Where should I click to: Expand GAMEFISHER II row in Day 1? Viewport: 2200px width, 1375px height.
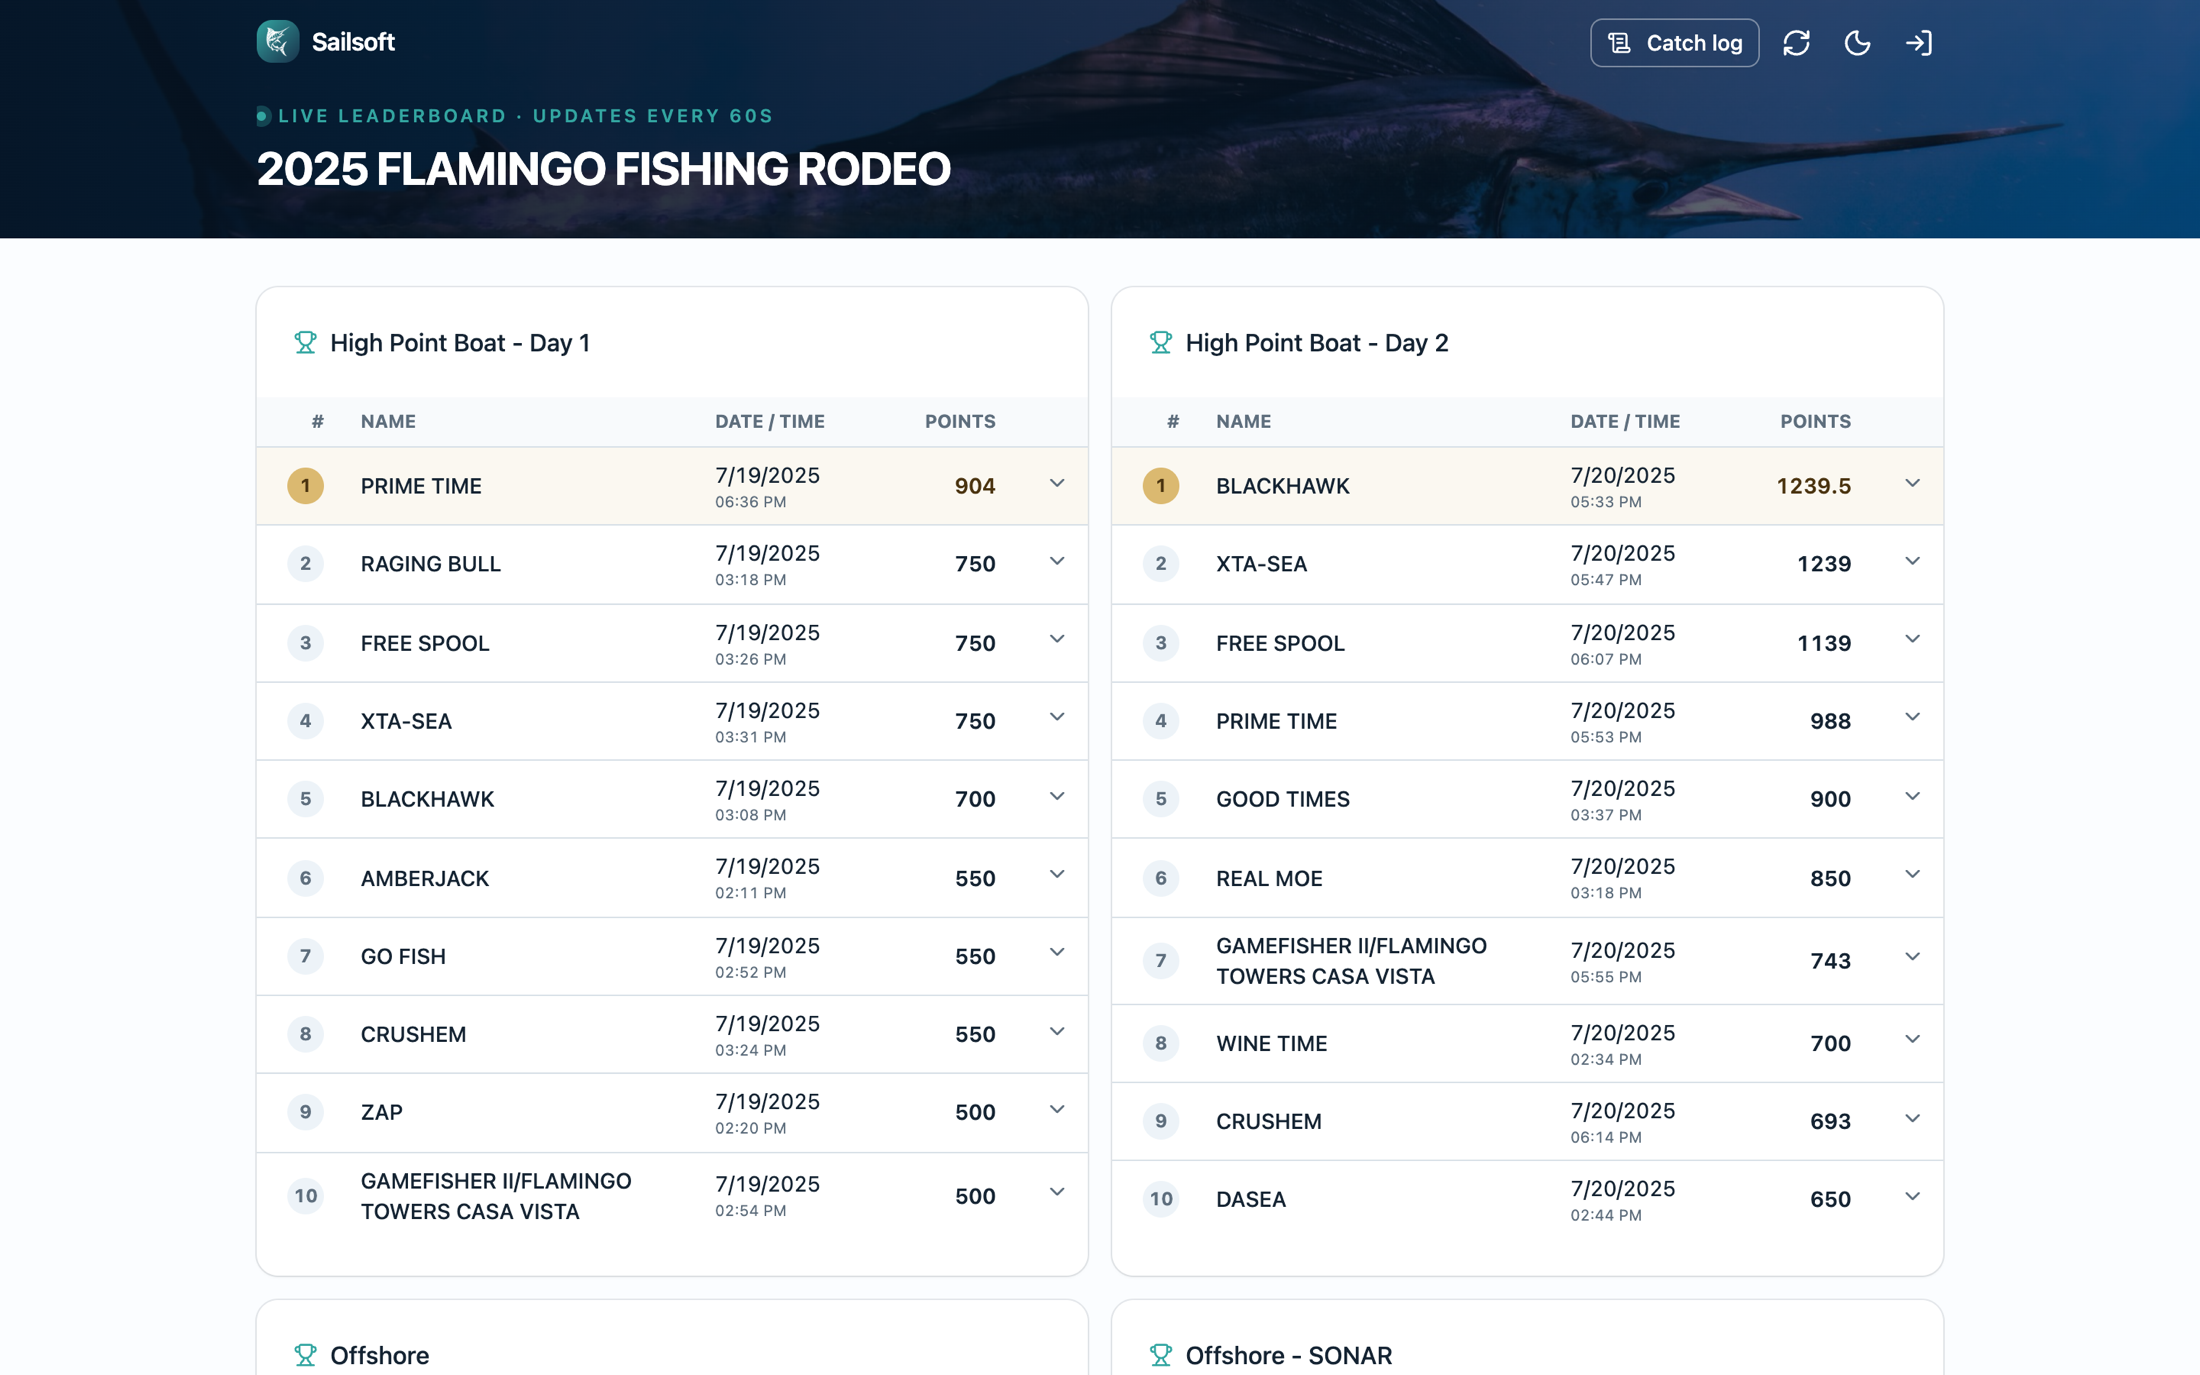[1056, 1193]
